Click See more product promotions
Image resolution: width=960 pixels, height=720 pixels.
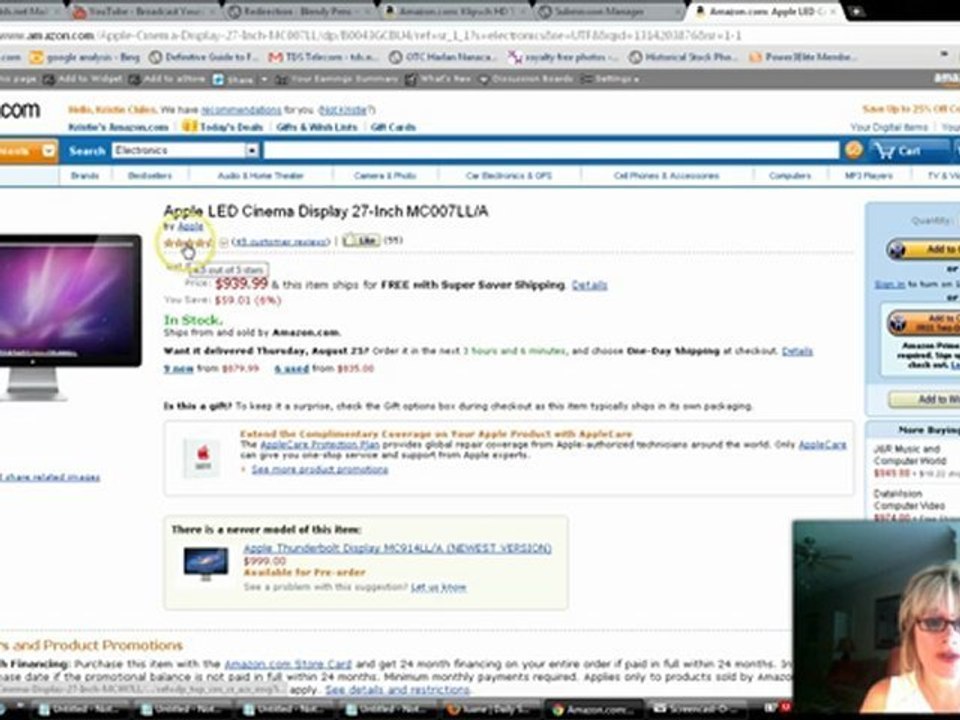coord(320,470)
